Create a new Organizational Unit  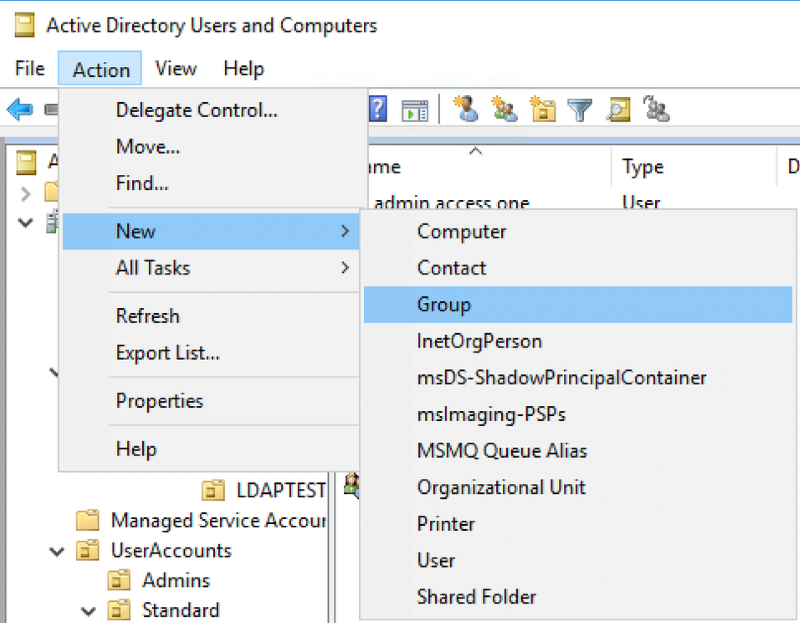[x=578, y=487]
